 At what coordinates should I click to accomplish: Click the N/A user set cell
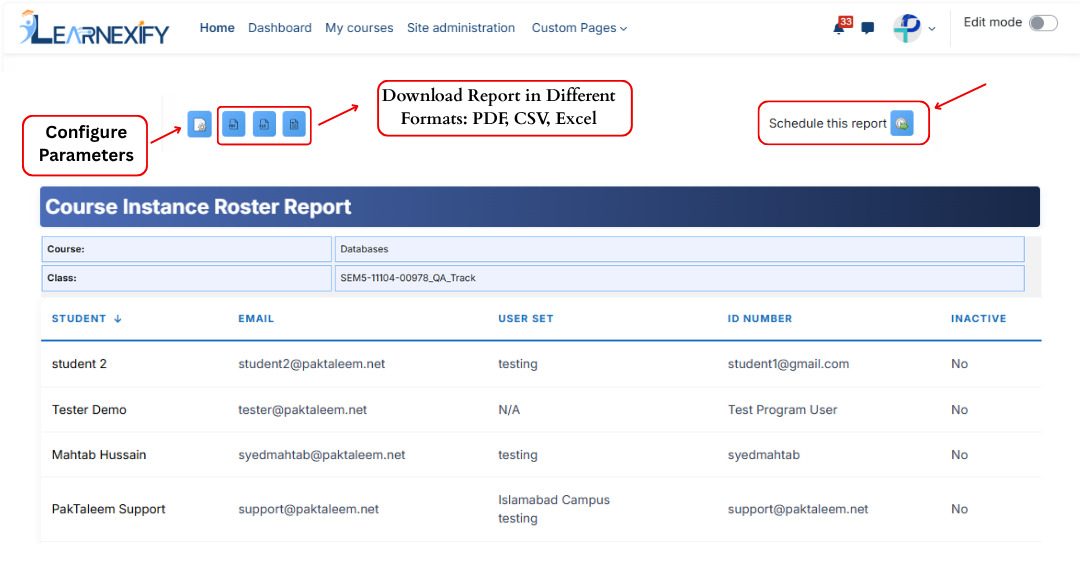pyautogui.click(x=509, y=410)
